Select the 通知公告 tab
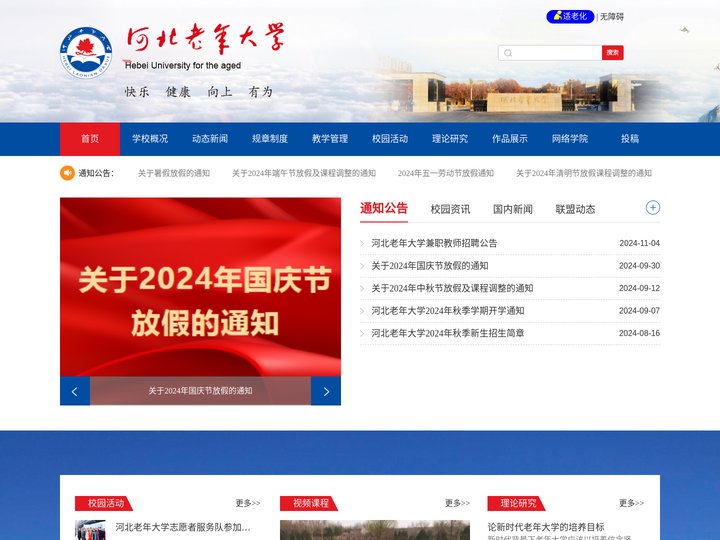 click(x=384, y=208)
